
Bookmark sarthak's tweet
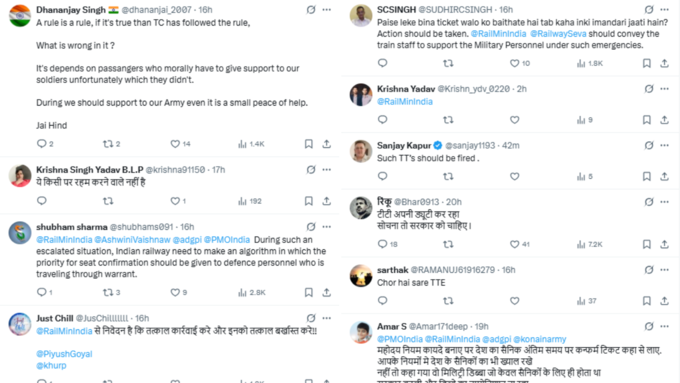point(646,301)
